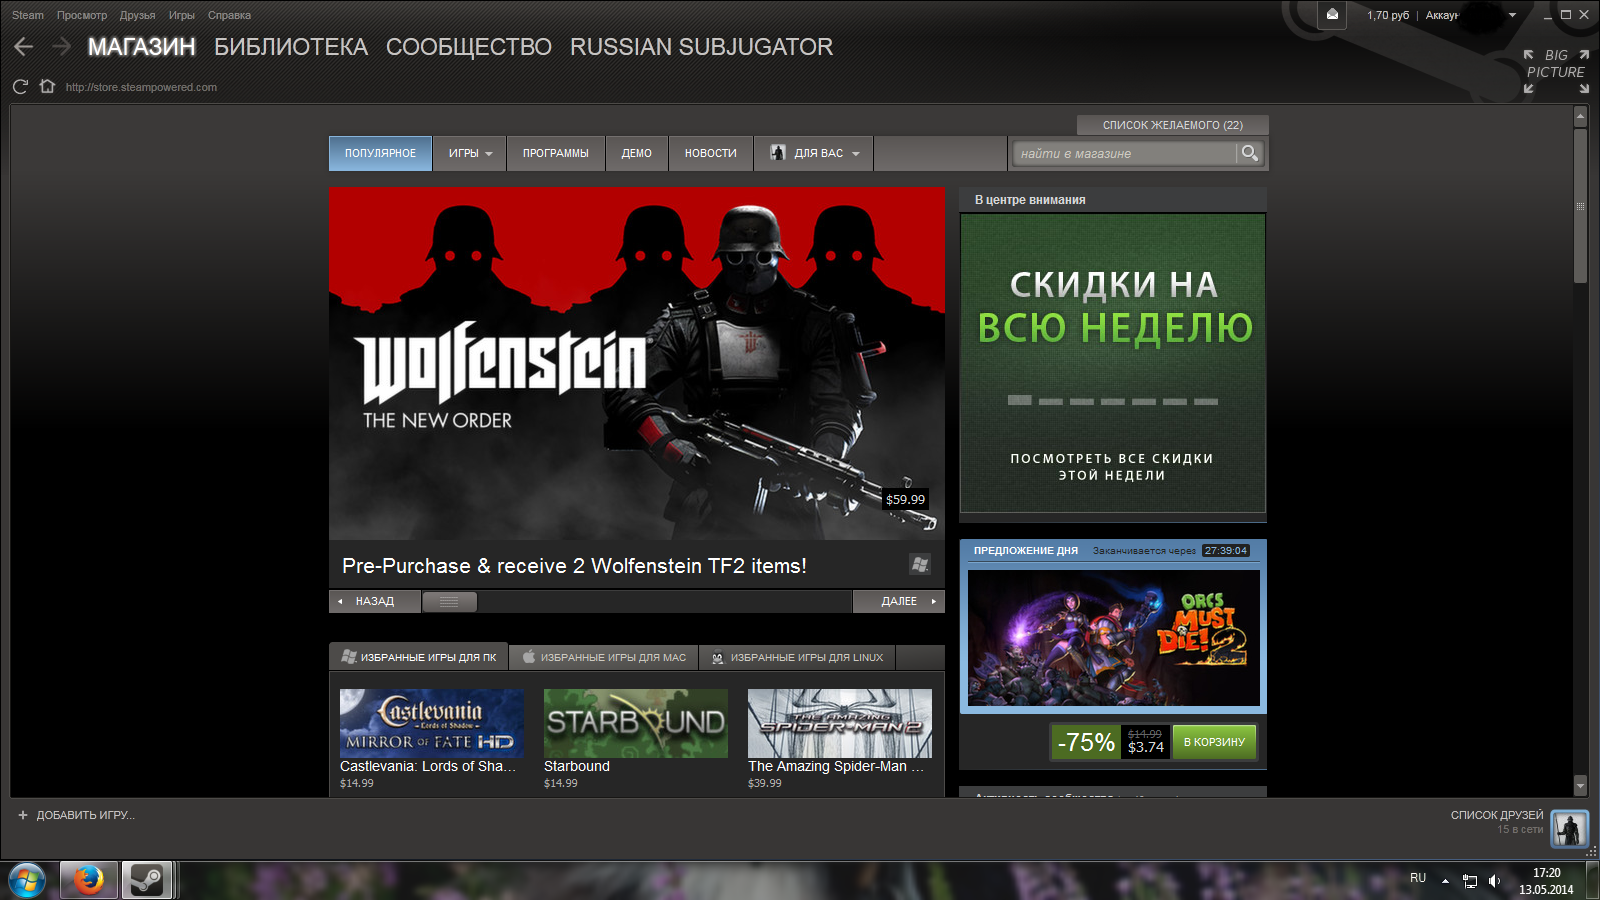Click Pre-Purchase Wolfenstein TF2 items caption
Viewport: 1600px width, 900px height.
click(574, 566)
